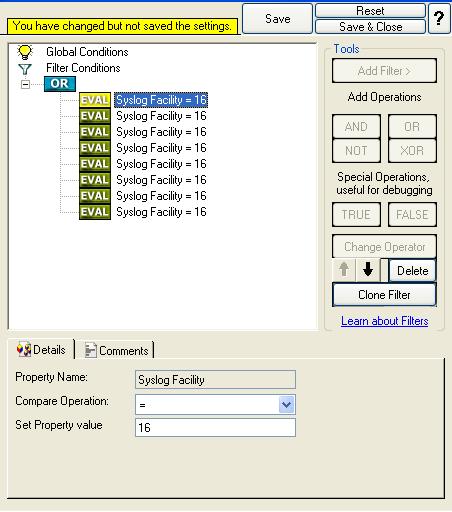Click the OR operator node icon

(x=60, y=84)
